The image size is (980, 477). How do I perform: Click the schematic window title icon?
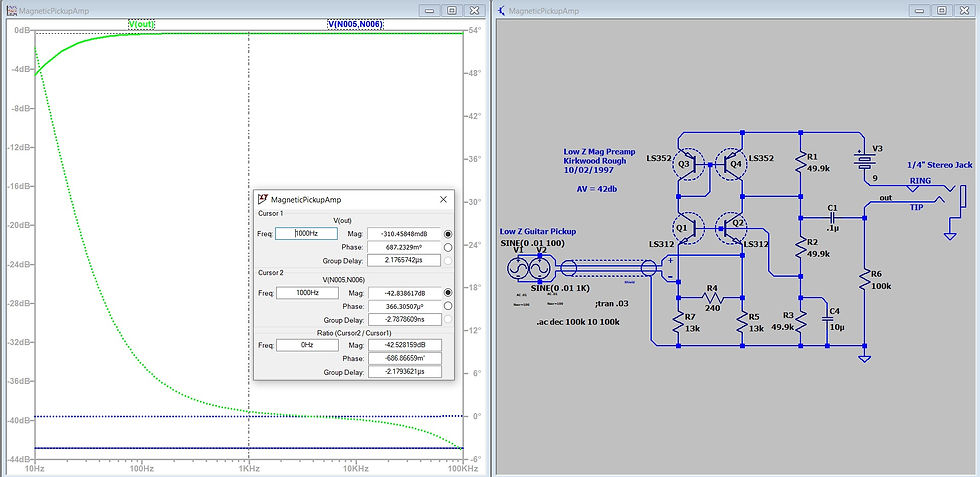(x=502, y=11)
